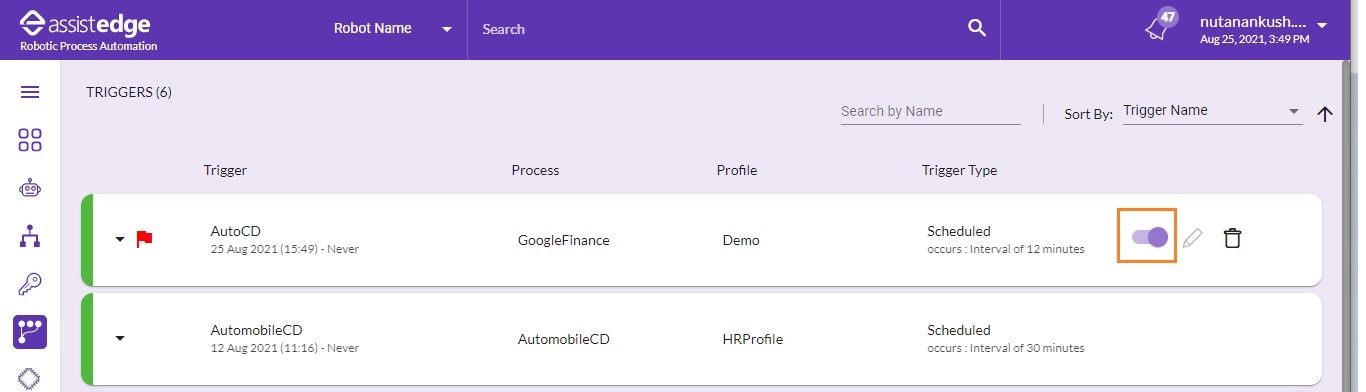Open the hierarchy tree icon in the sidebar

[30, 237]
